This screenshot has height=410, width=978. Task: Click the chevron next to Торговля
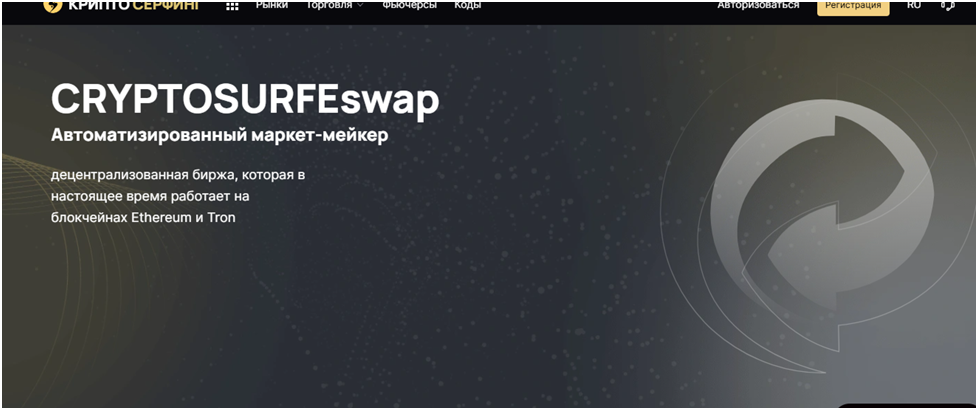[x=360, y=6]
